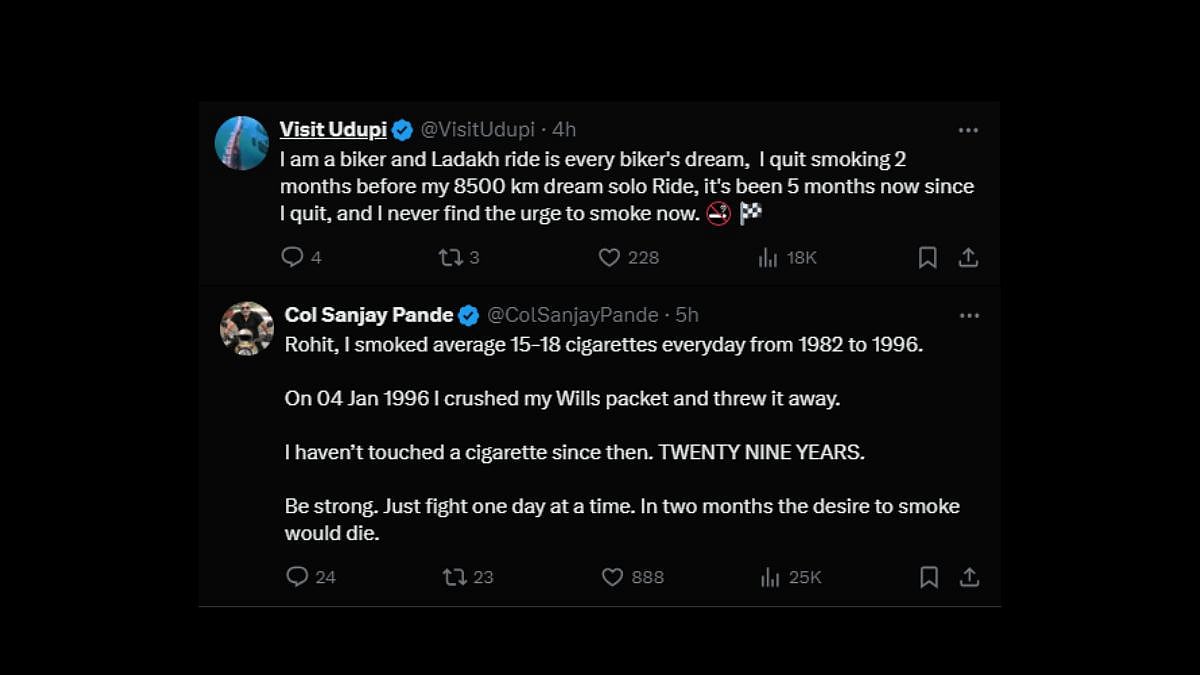The image size is (1200, 675).
Task: Like the Visit Udupi tweet
Action: [609, 257]
